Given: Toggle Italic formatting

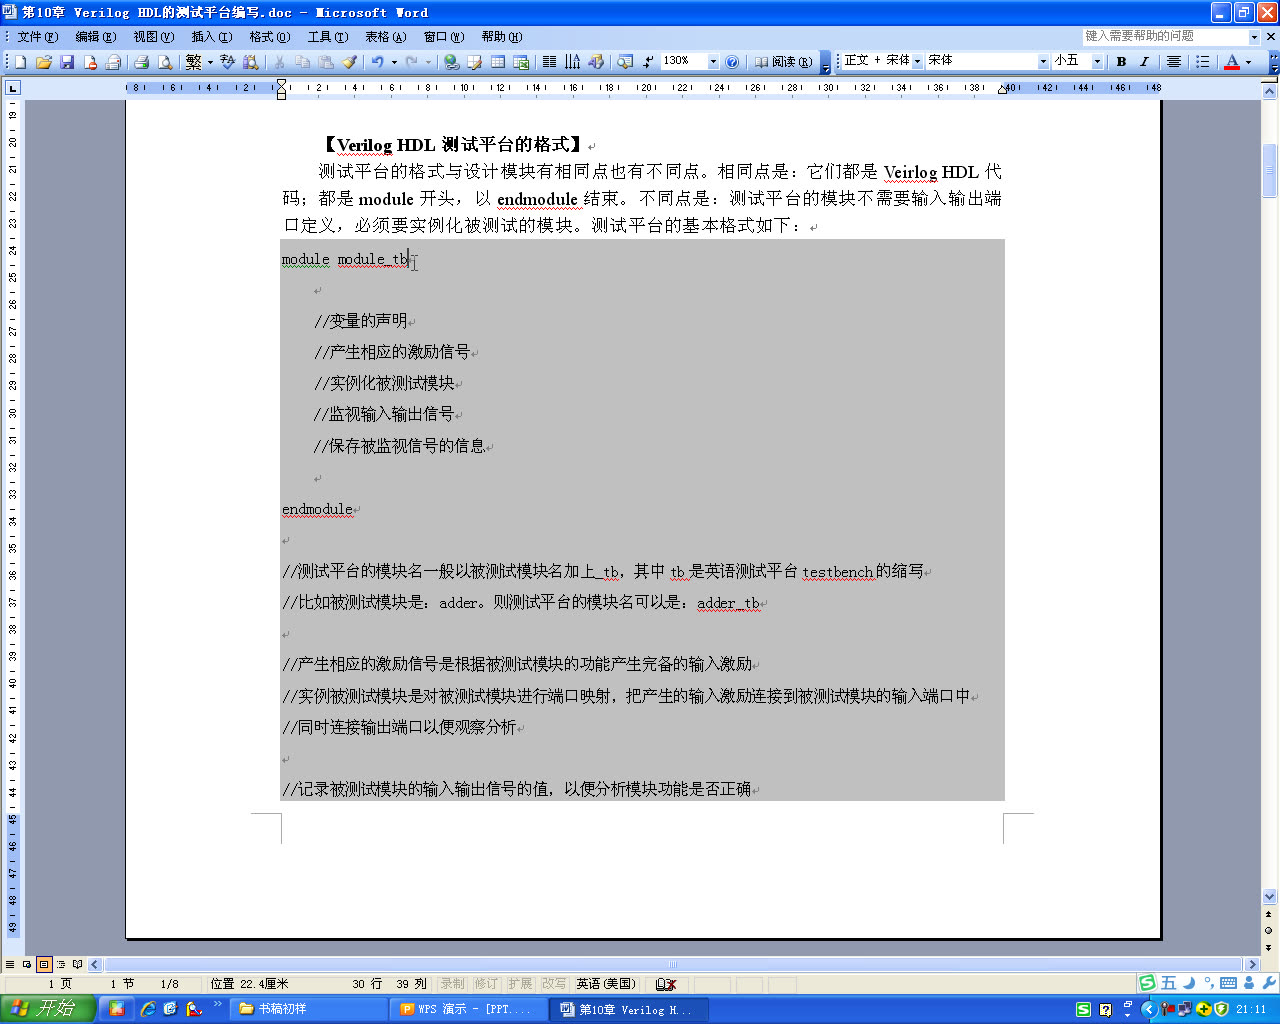Looking at the screenshot, I should tap(1145, 62).
